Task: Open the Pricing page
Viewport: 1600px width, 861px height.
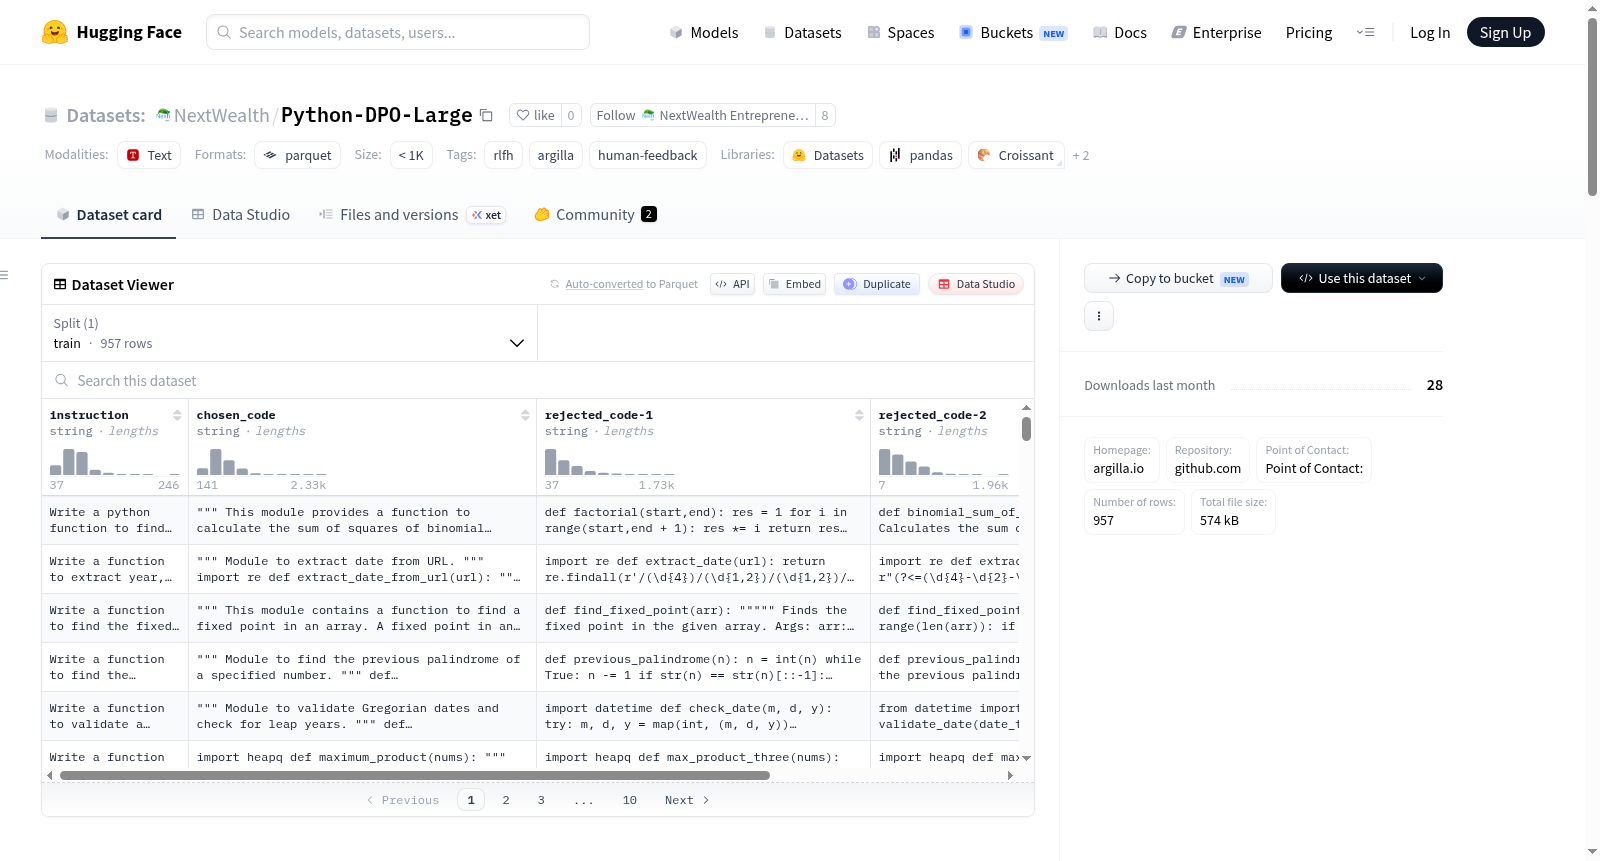Action: (x=1309, y=32)
